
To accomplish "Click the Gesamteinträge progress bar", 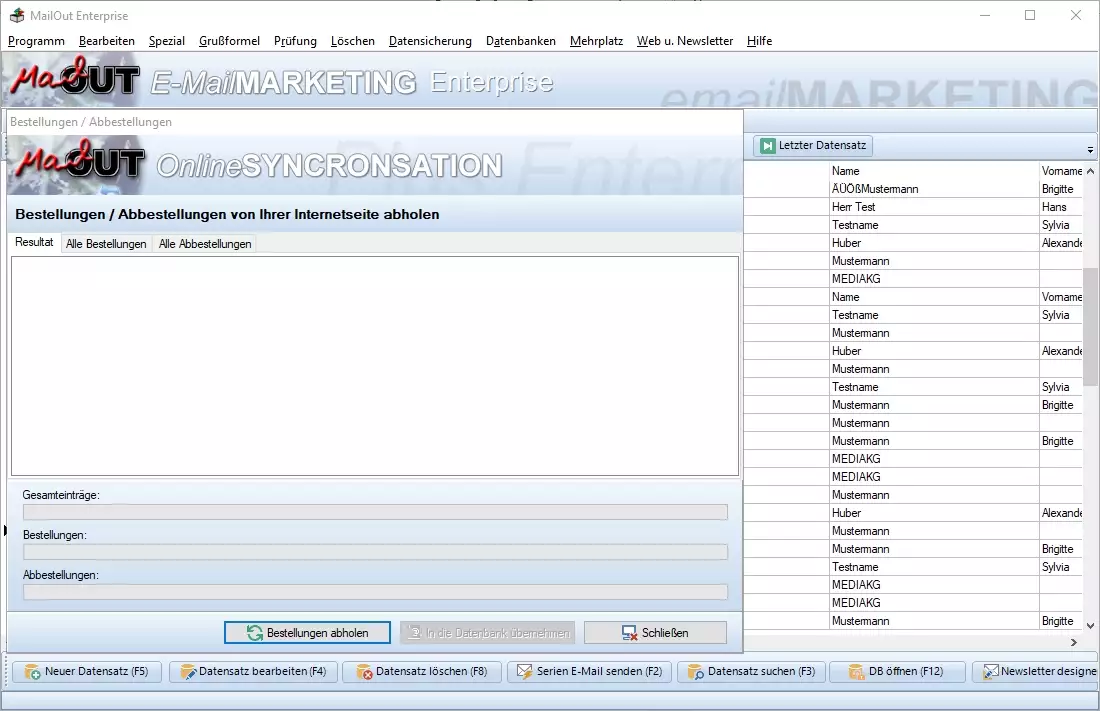I will (x=375, y=512).
